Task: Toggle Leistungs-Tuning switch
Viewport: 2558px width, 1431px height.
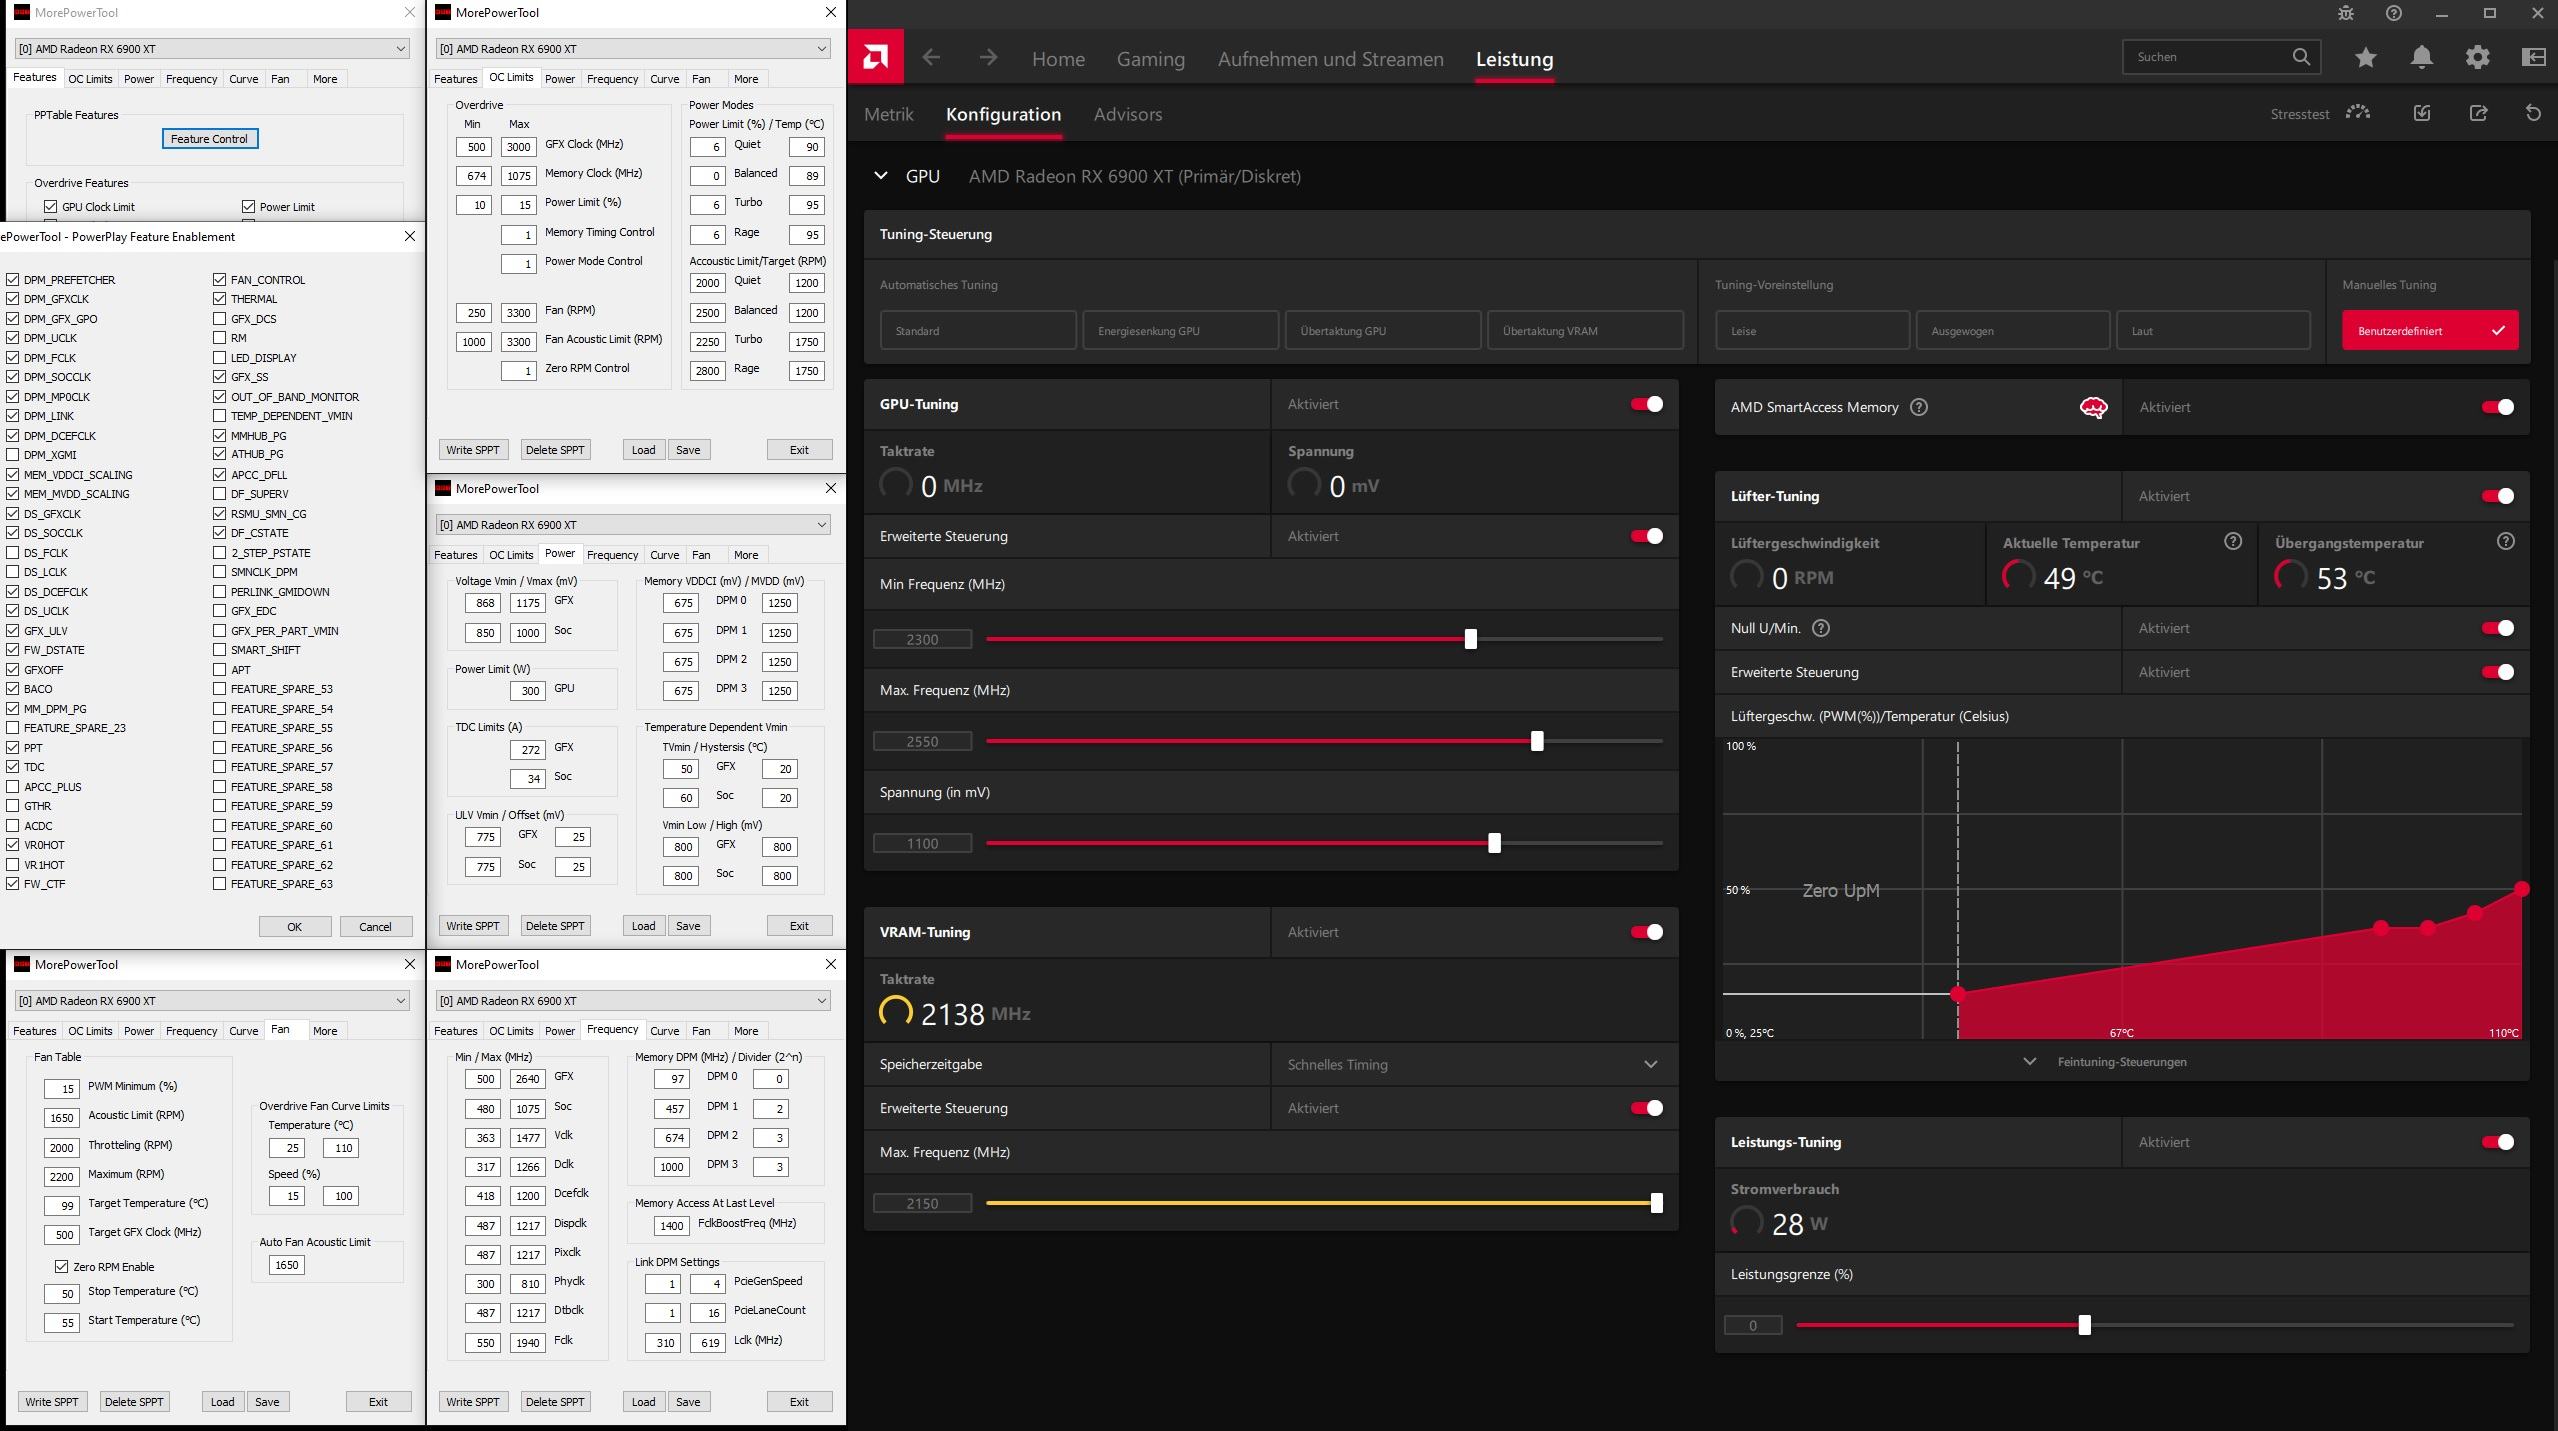Action: 2497,1142
